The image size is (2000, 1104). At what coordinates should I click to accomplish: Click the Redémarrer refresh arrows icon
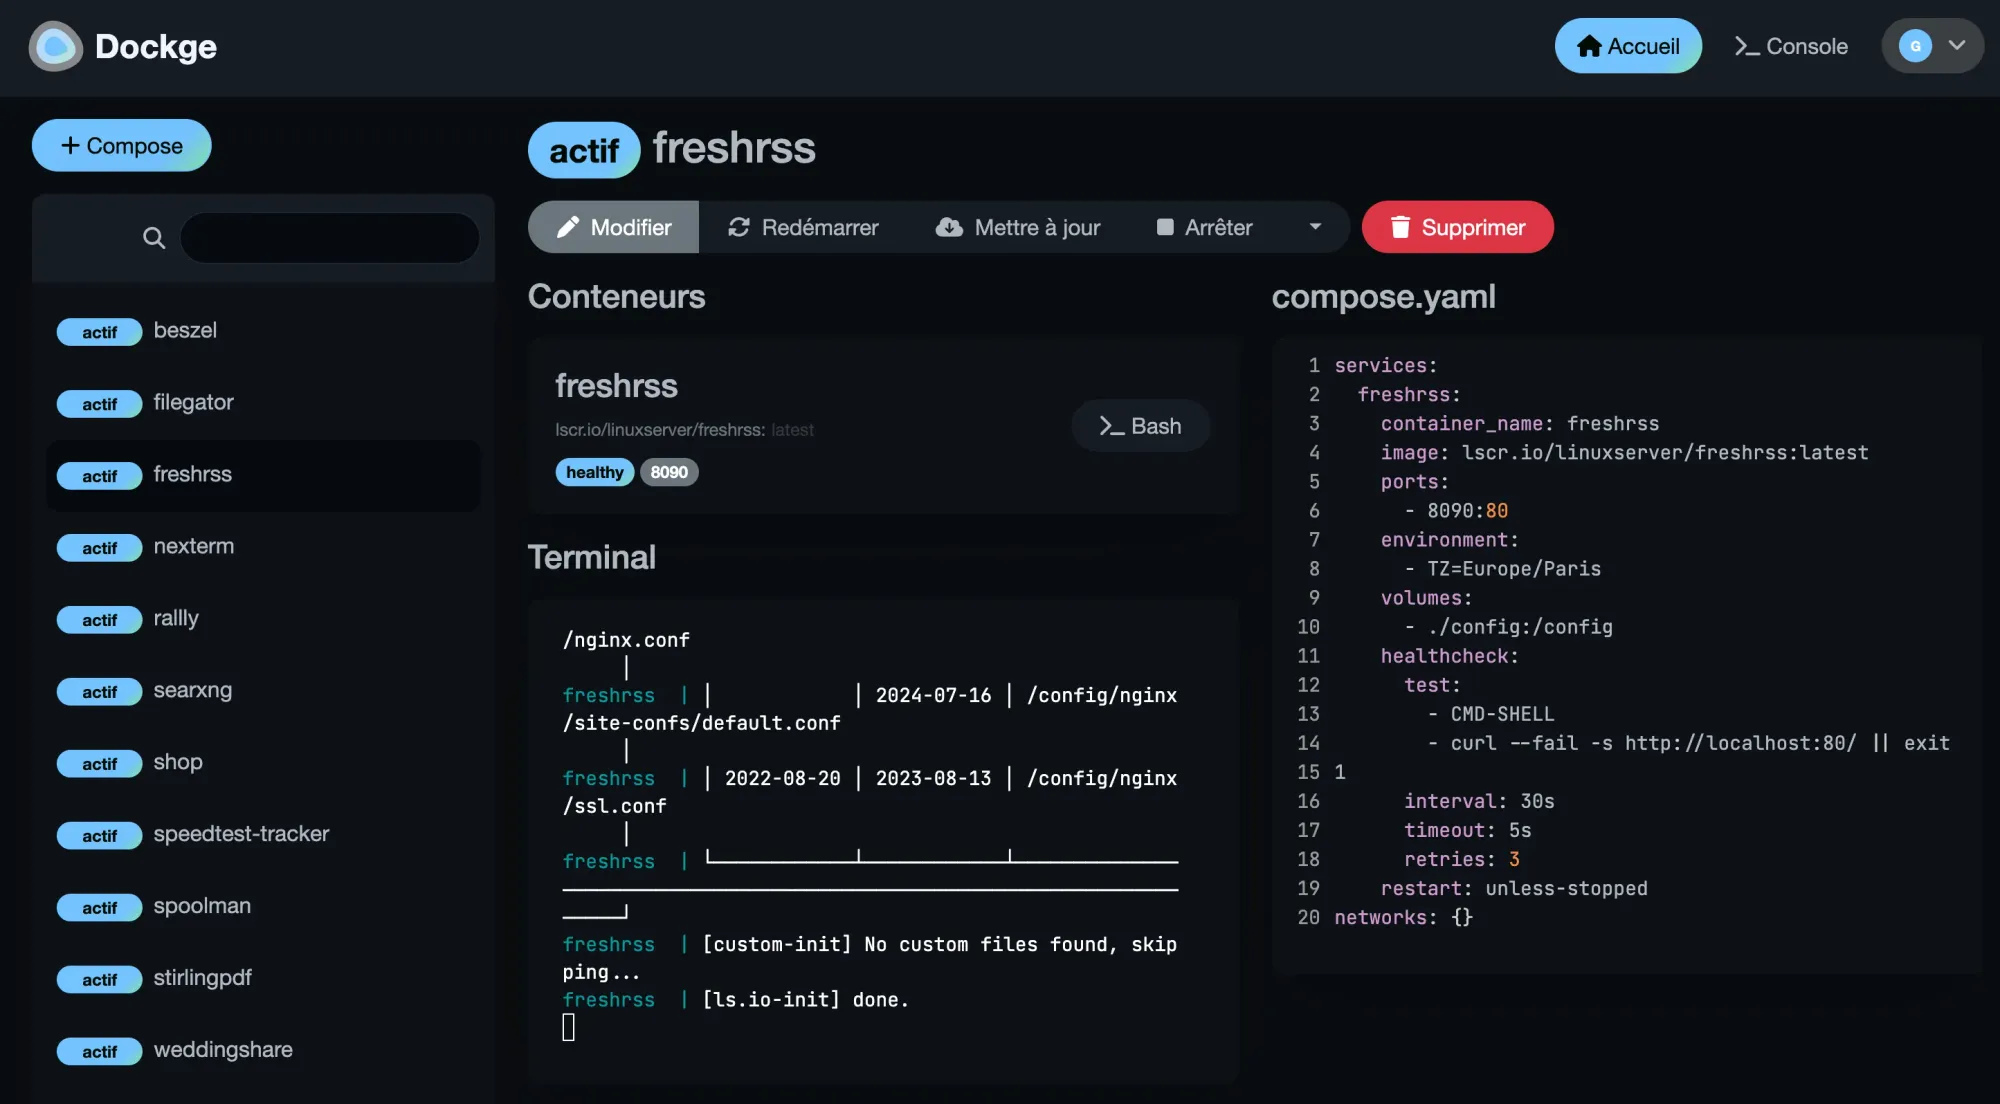click(x=739, y=227)
